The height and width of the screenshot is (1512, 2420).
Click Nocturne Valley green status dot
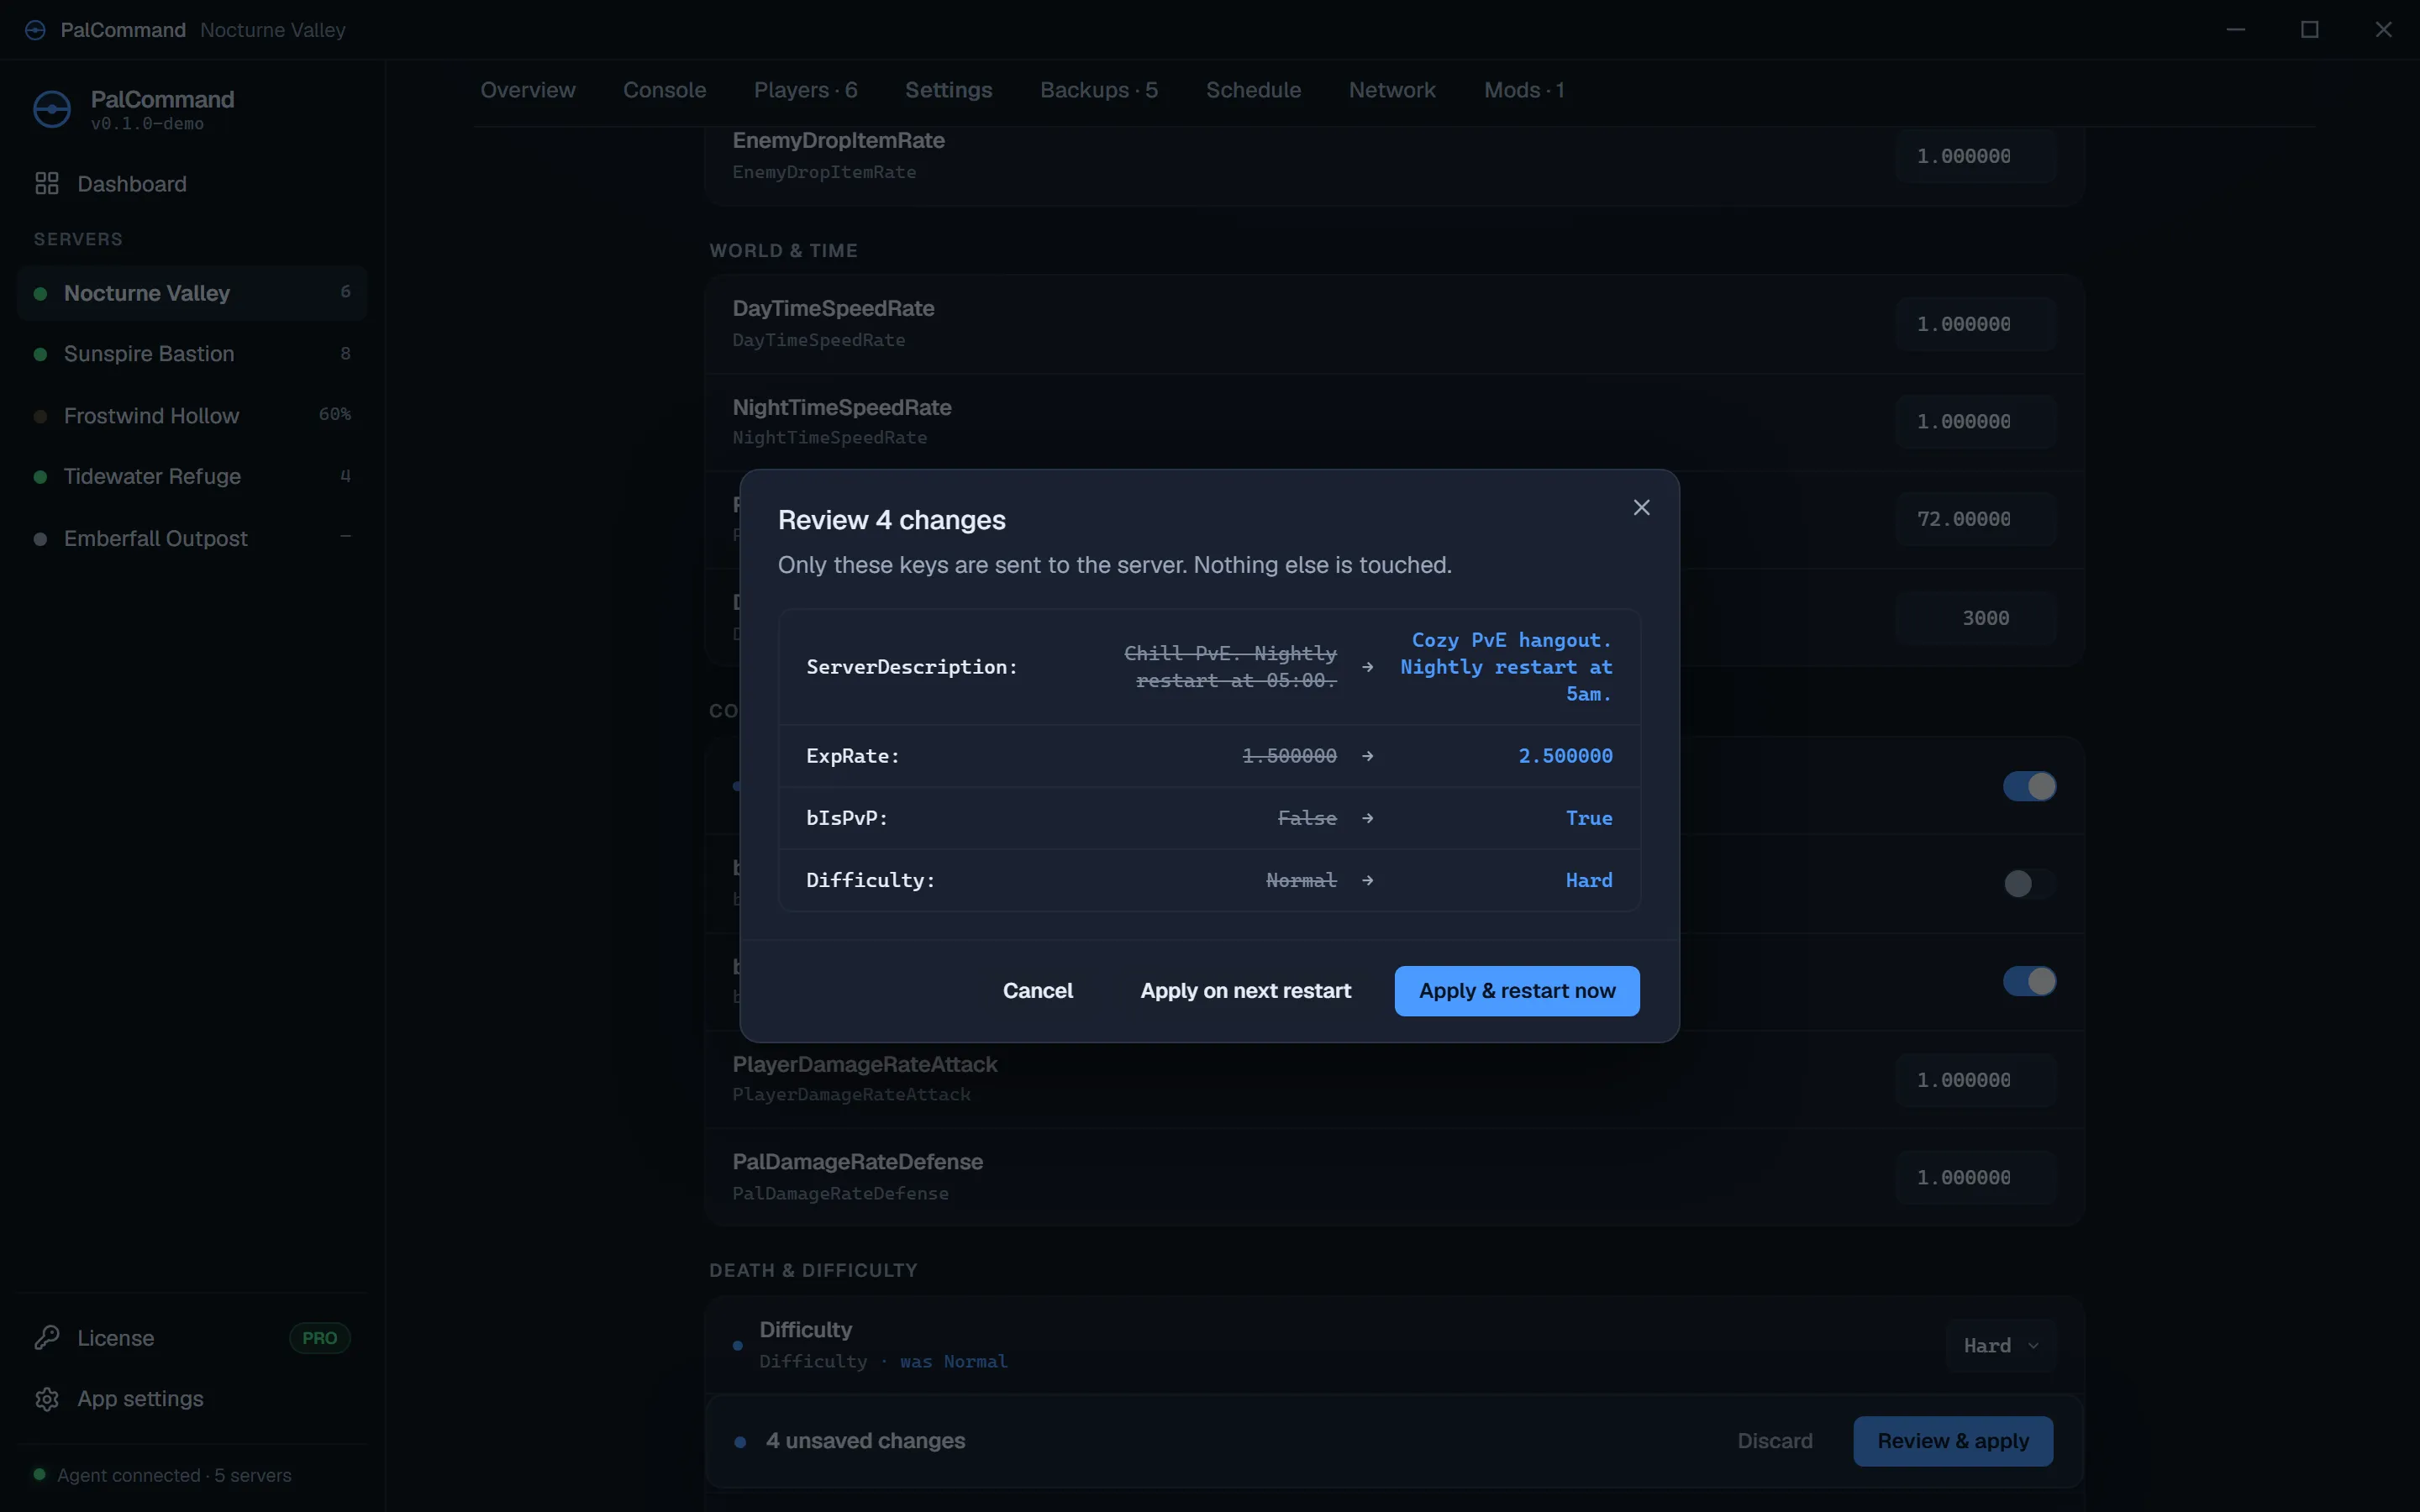(40, 294)
